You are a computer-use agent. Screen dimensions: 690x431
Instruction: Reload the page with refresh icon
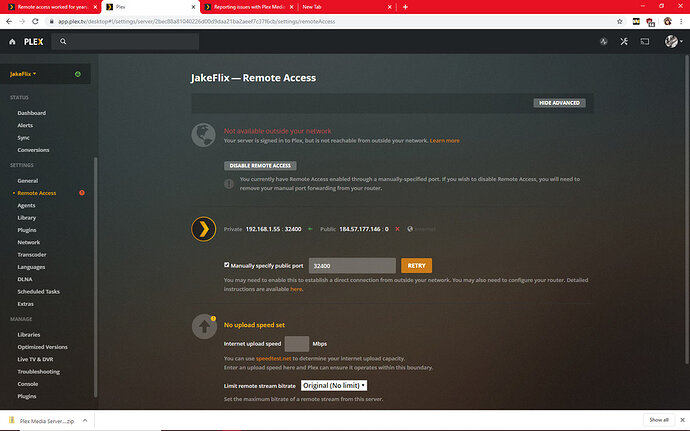pyautogui.click(x=35, y=21)
